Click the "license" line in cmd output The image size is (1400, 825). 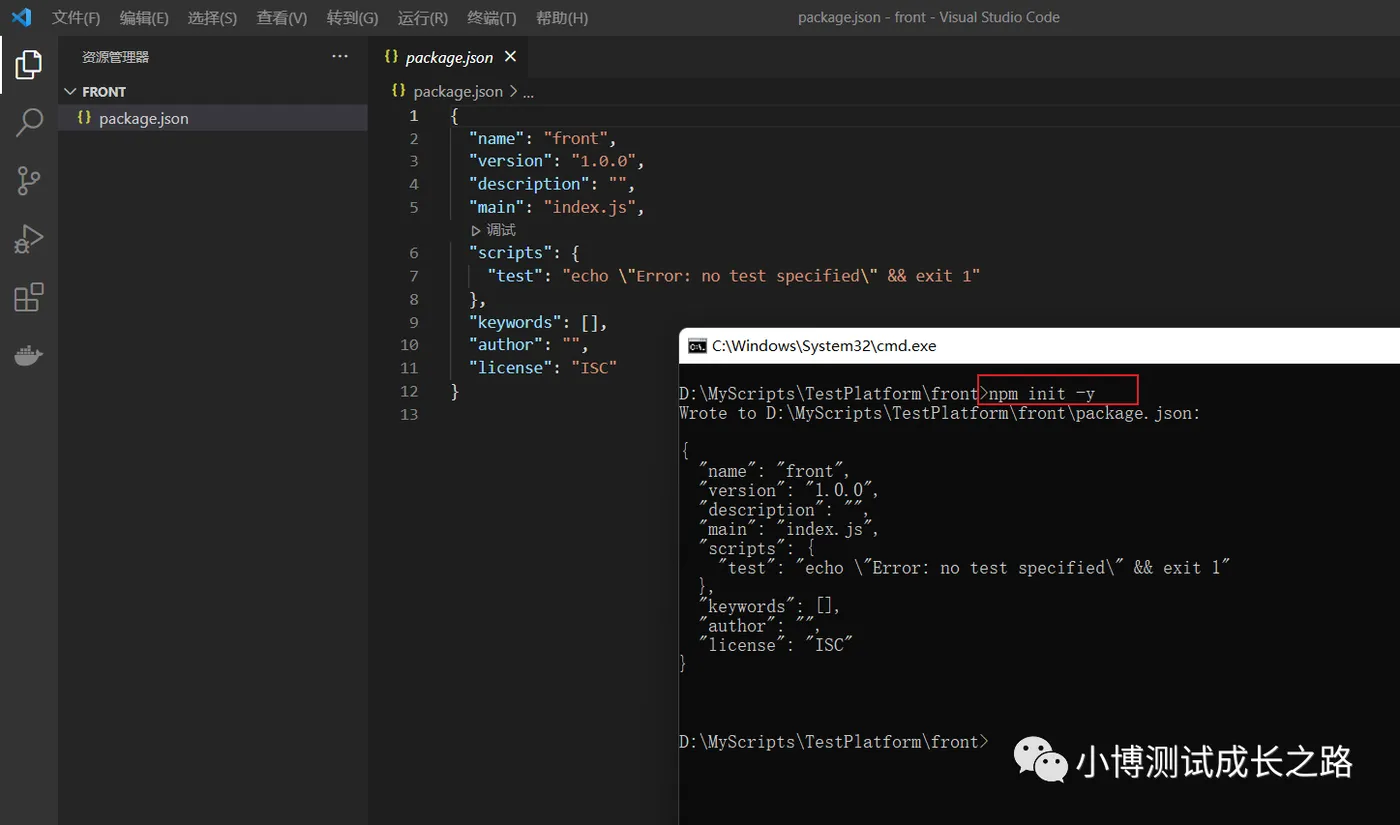click(775, 645)
